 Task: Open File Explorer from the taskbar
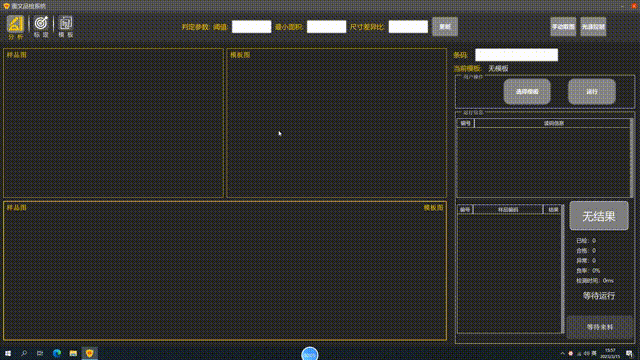[x=73, y=353]
